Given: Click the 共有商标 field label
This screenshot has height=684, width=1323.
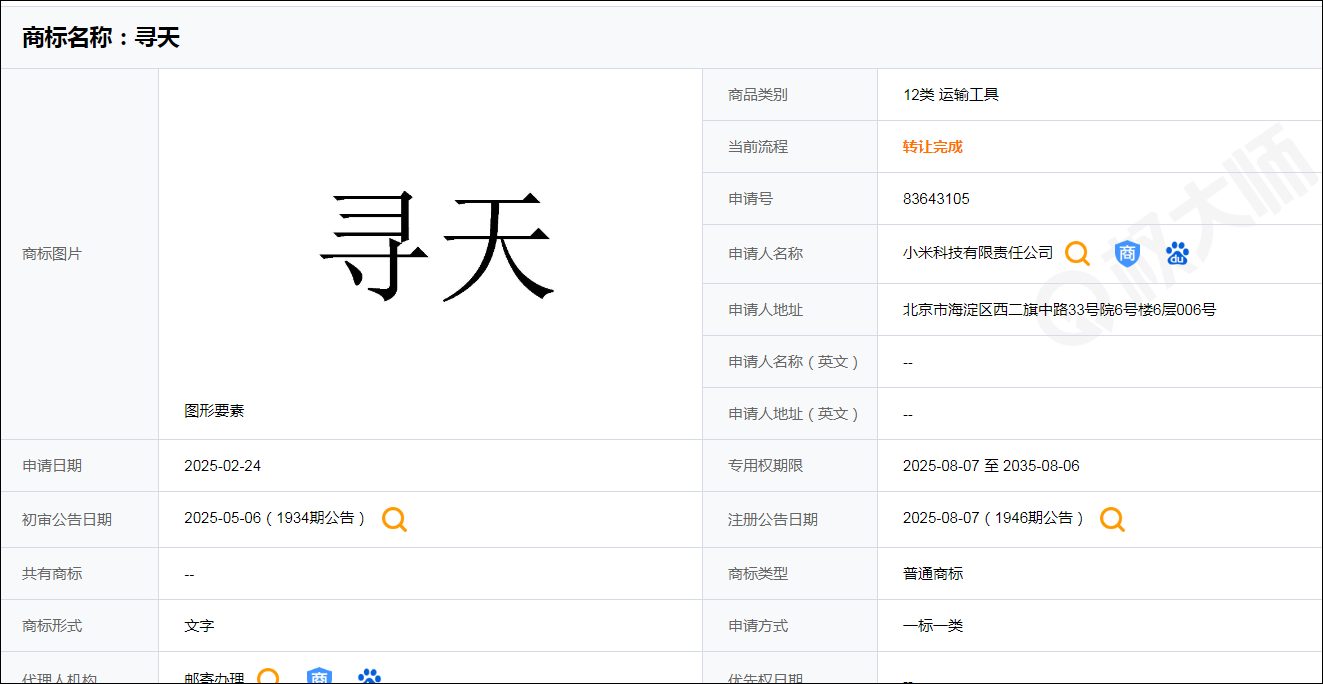Looking at the screenshot, I should (52, 574).
